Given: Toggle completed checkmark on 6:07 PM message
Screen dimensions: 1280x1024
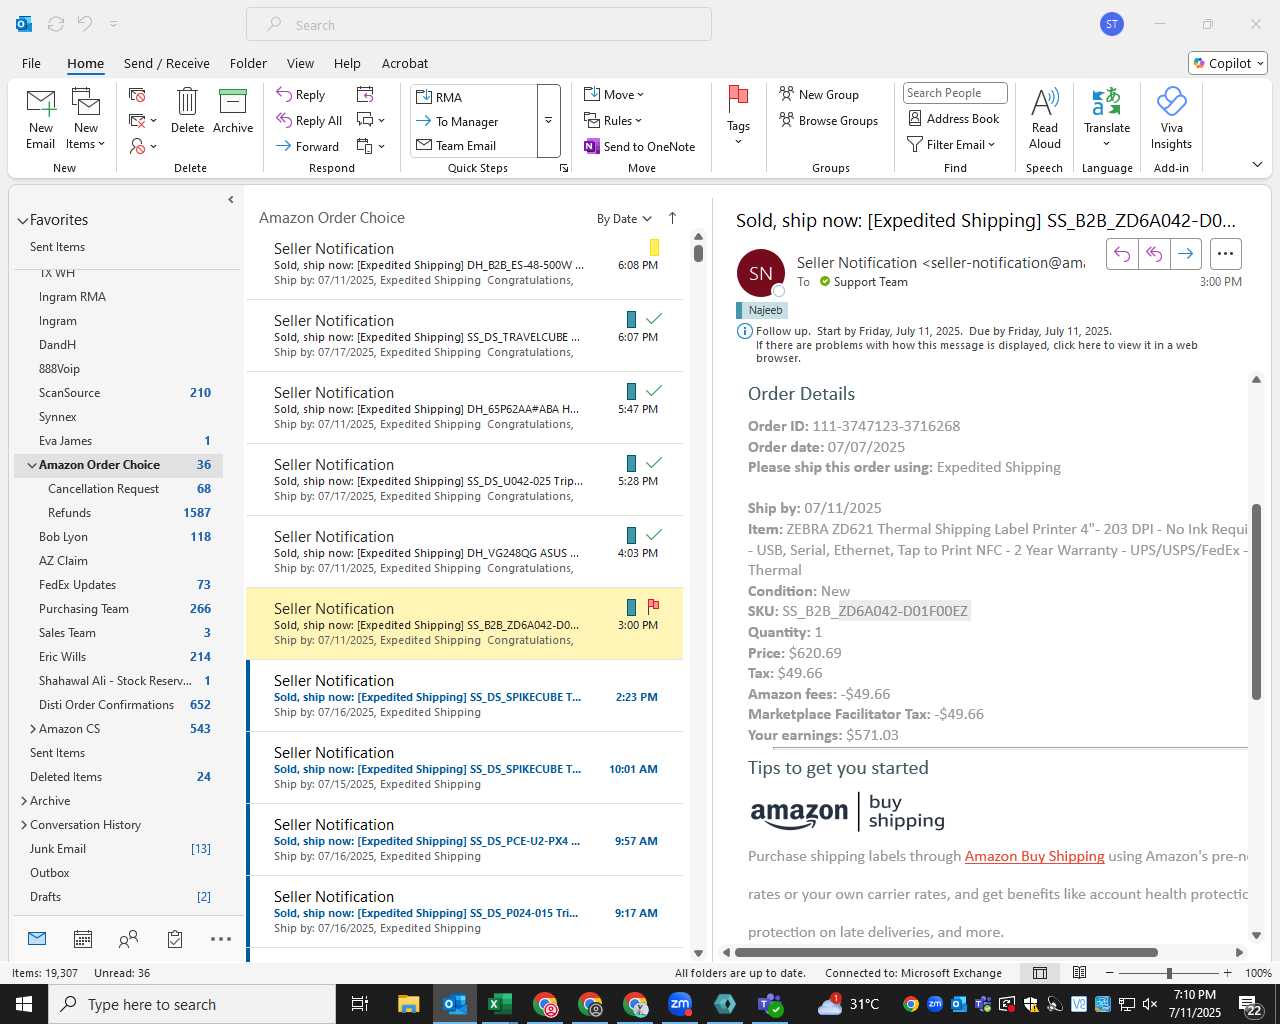Looking at the screenshot, I should coord(654,318).
